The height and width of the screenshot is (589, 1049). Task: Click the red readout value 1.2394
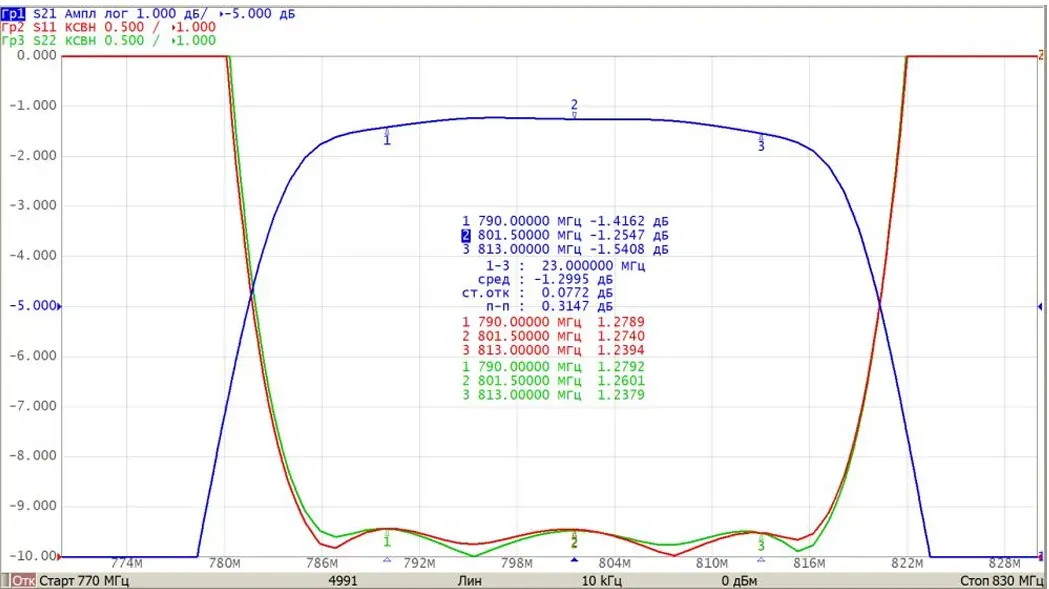click(x=621, y=350)
